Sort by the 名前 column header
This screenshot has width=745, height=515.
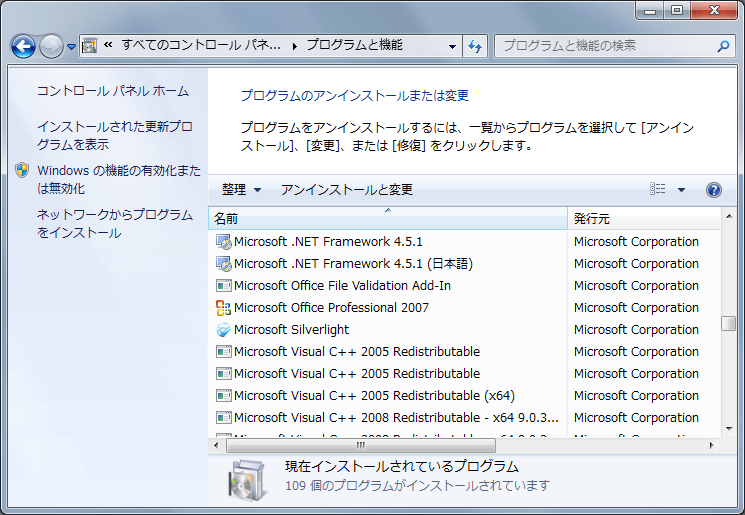[388, 219]
